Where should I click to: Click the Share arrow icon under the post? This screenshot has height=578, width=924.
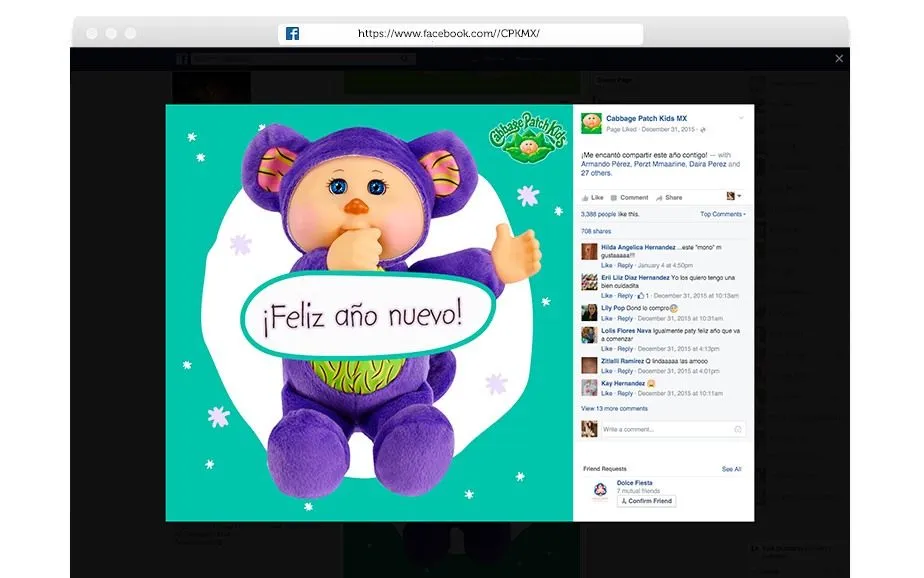point(659,198)
